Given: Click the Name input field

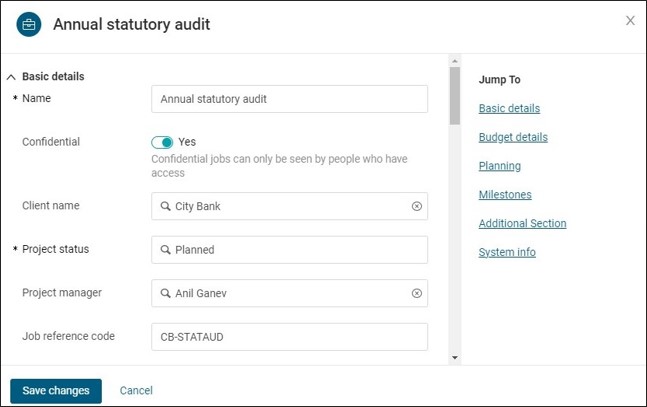Looking at the screenshot, I should click(289, 99).
